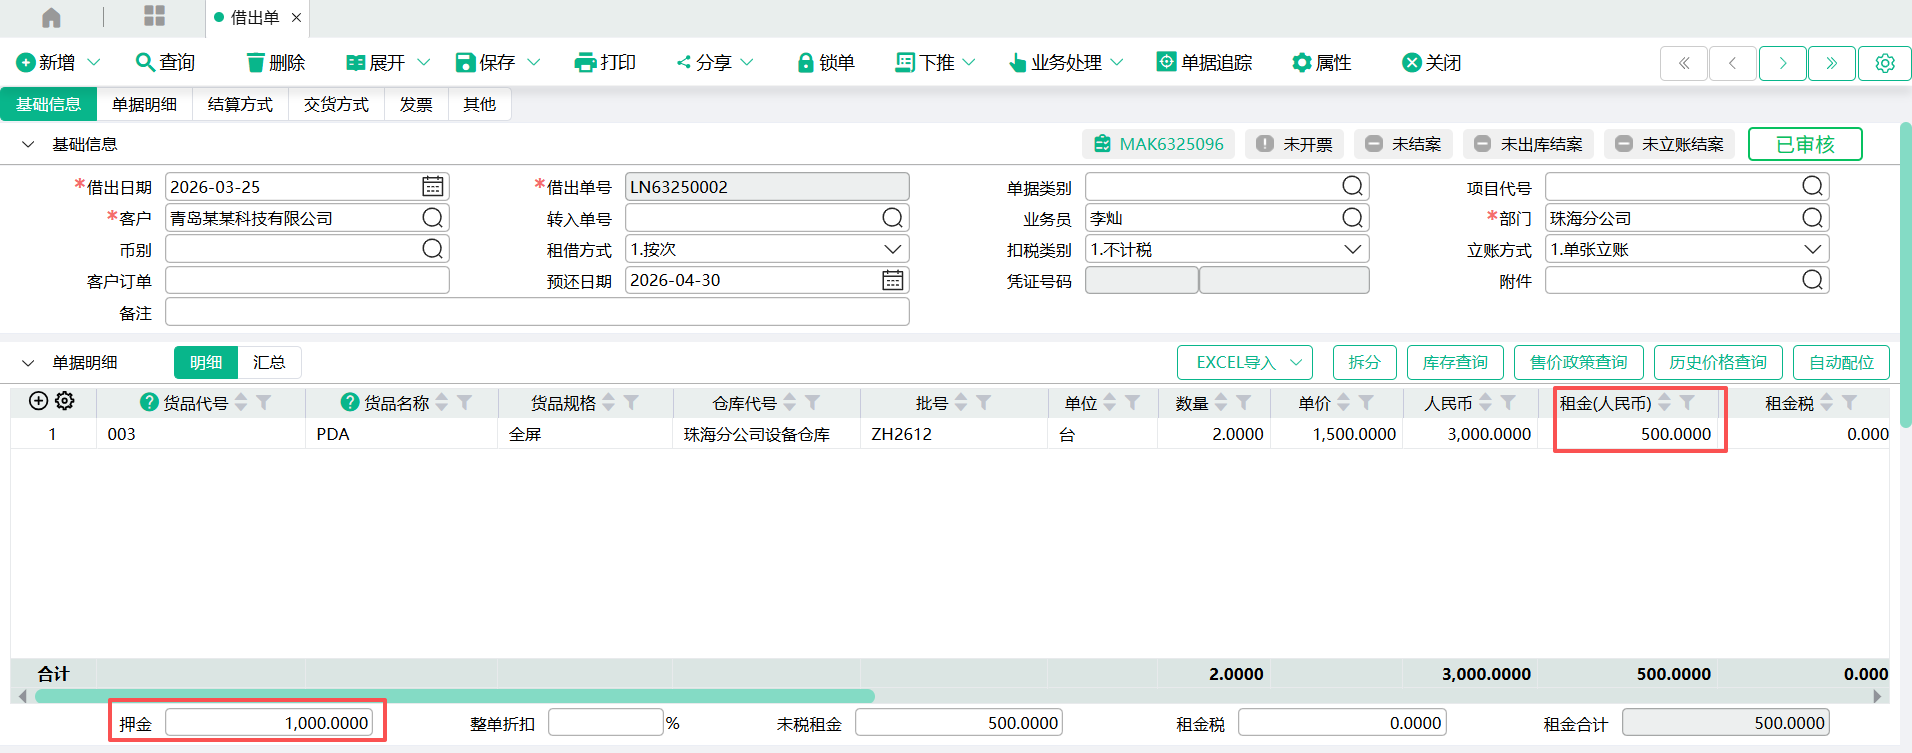Click the search icon in the 客户 field
Viewport: 1912px width, 753px height.
click(432, 218)
